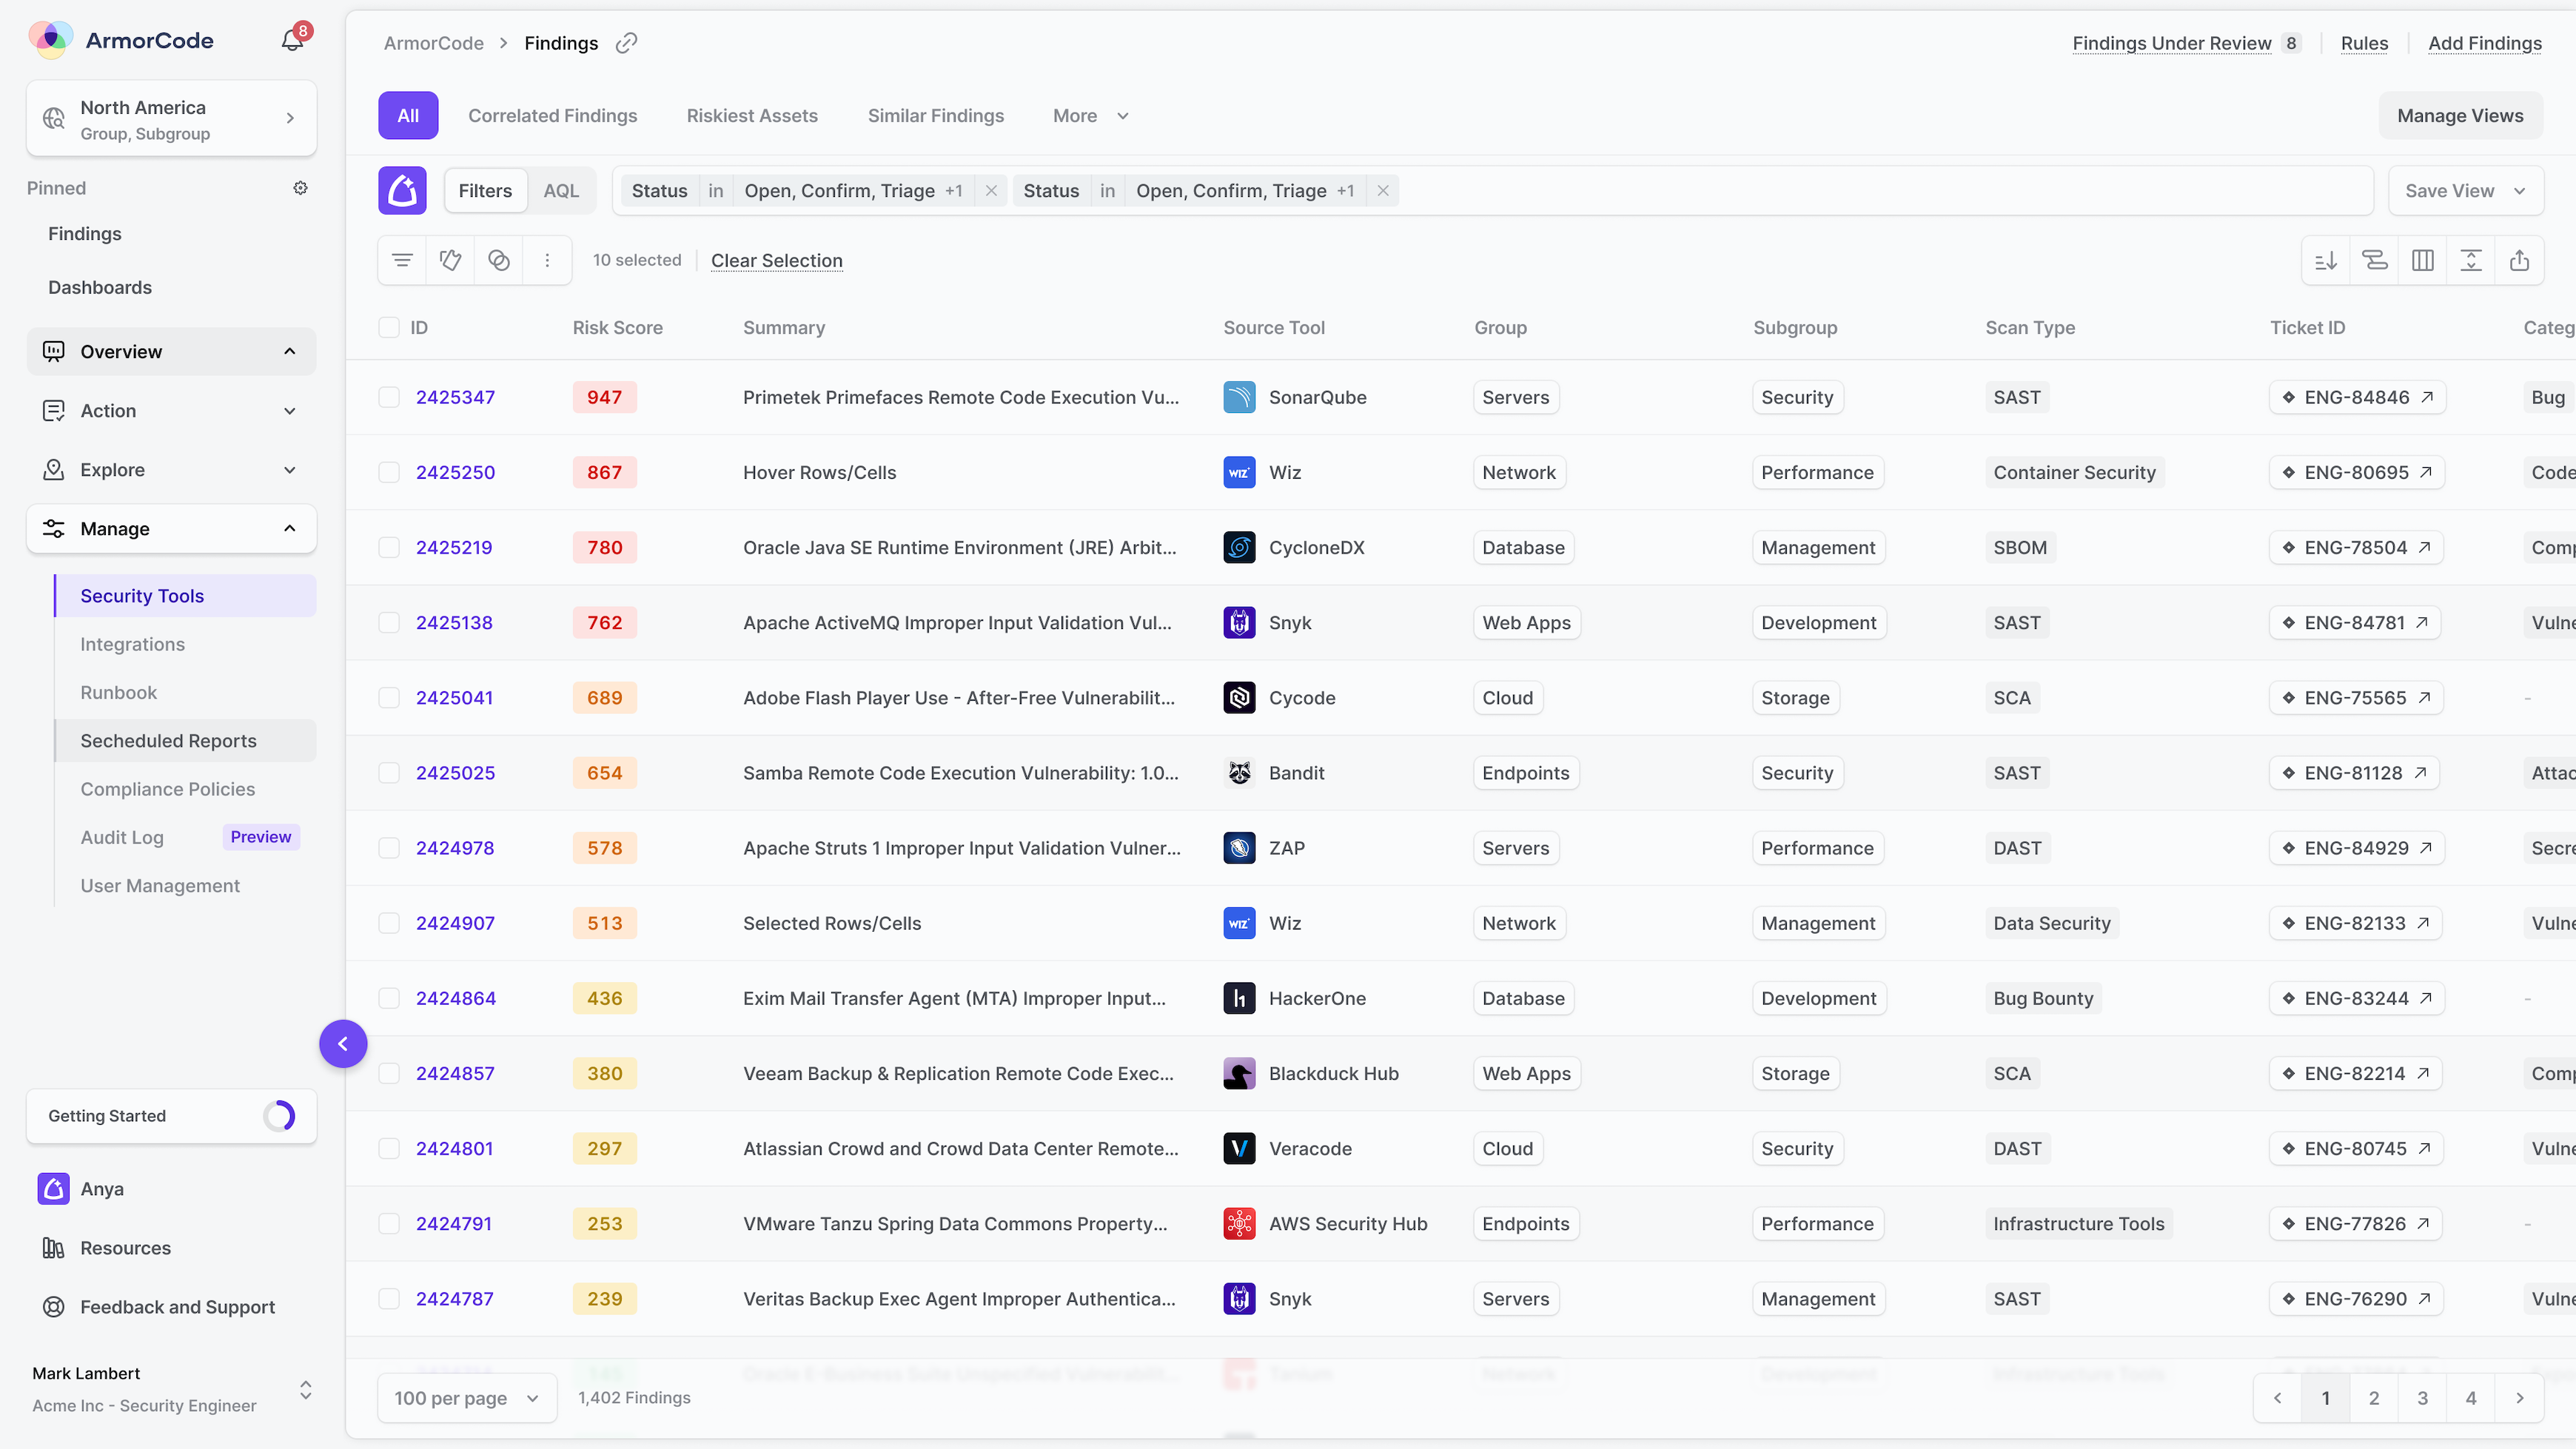Click the tag icon in selection toolbar
This screenshot has height=1449, width=2576.
451,260
